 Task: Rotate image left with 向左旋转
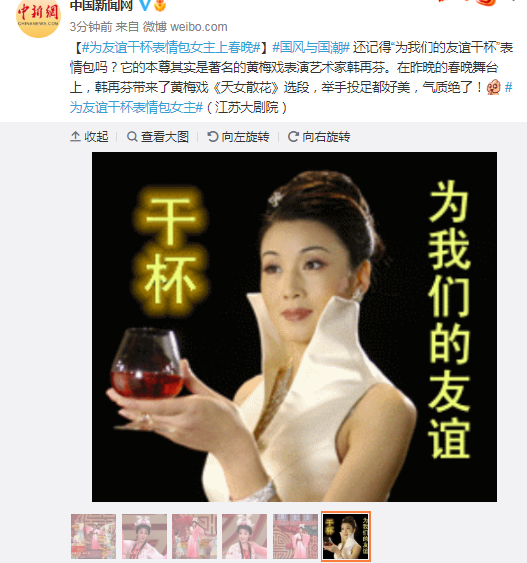(238, 137)
